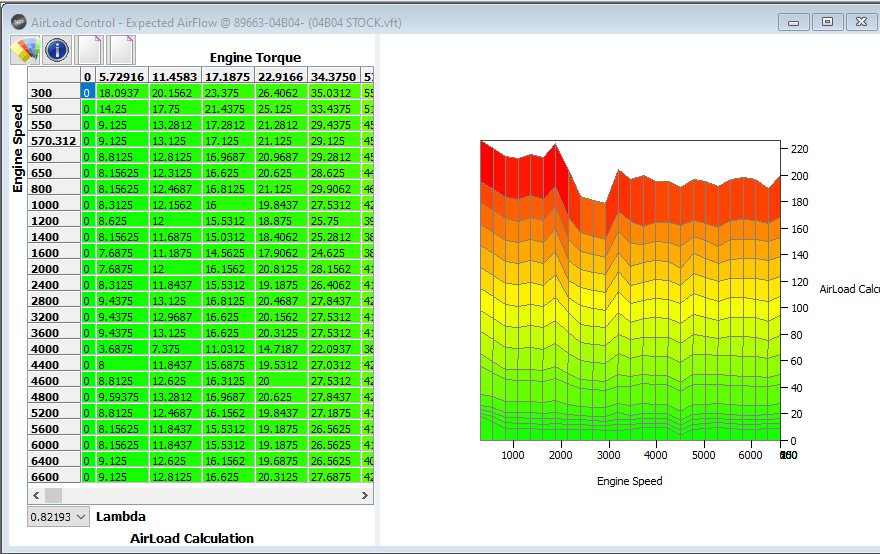Open the color palette tool icon
880x554 pixels.
coord(25,50)
